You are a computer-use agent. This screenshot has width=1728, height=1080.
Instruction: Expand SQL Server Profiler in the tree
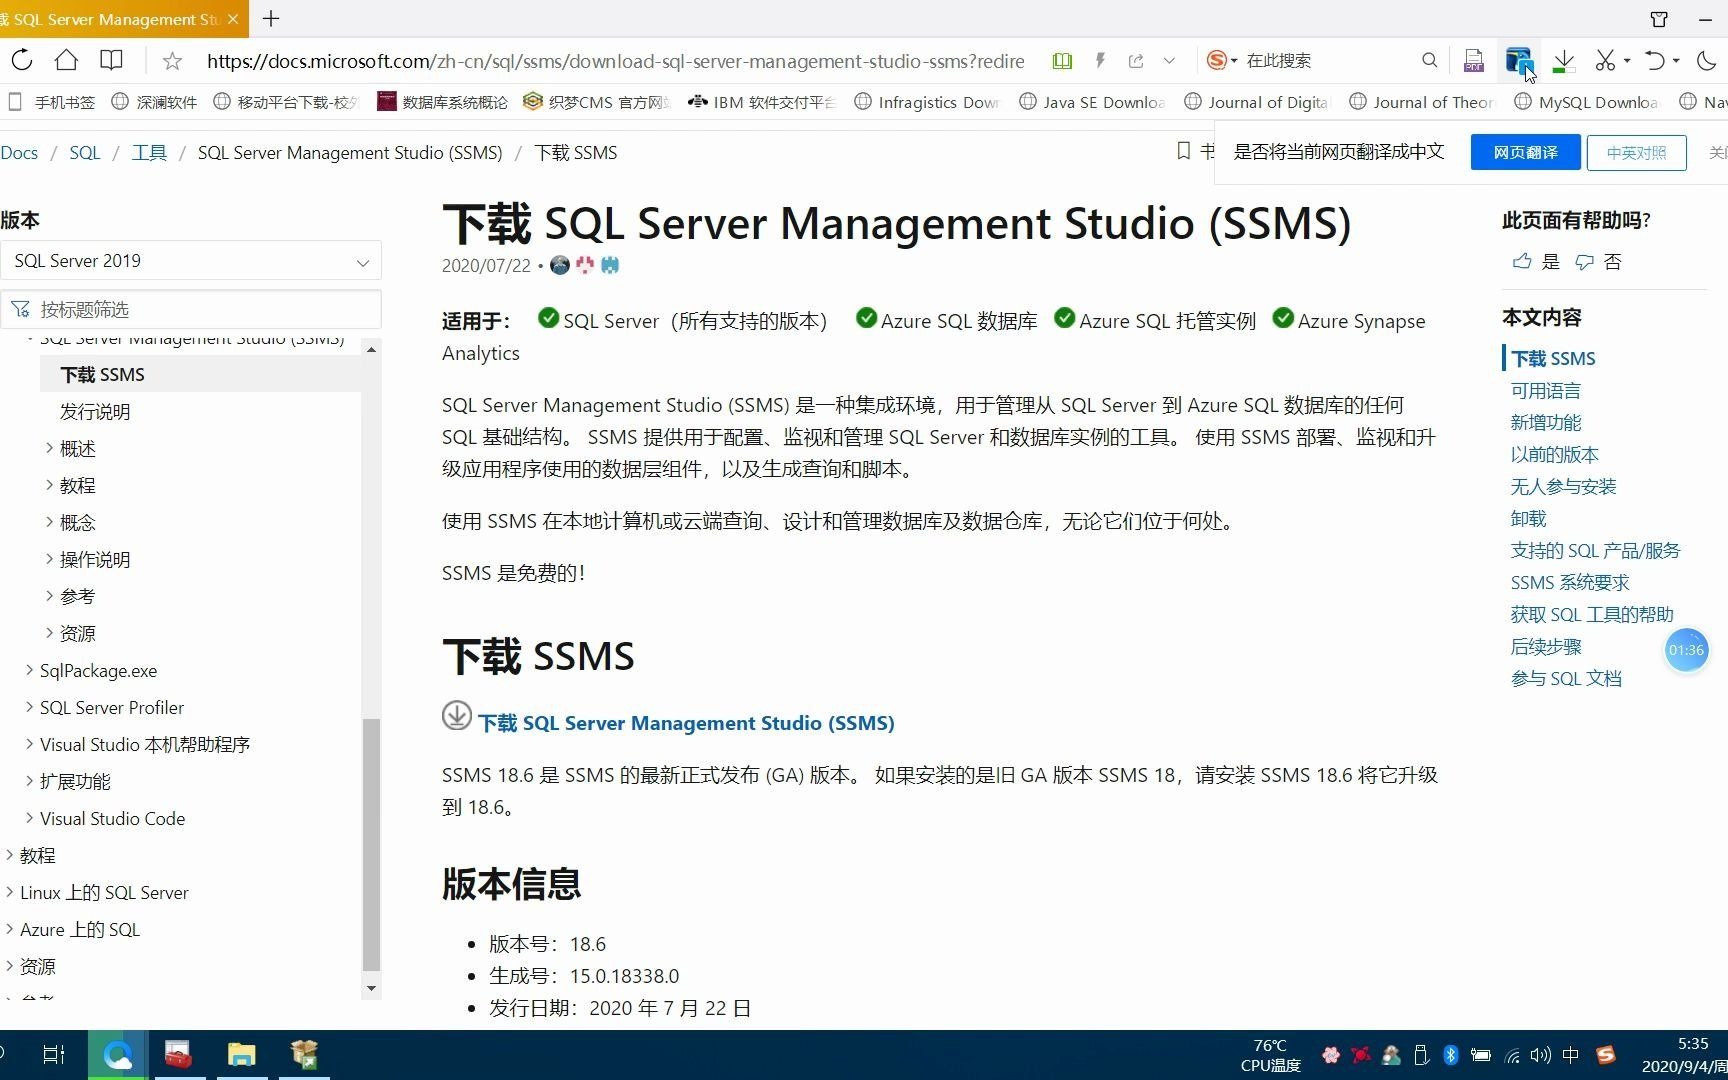tap(111, 707)
